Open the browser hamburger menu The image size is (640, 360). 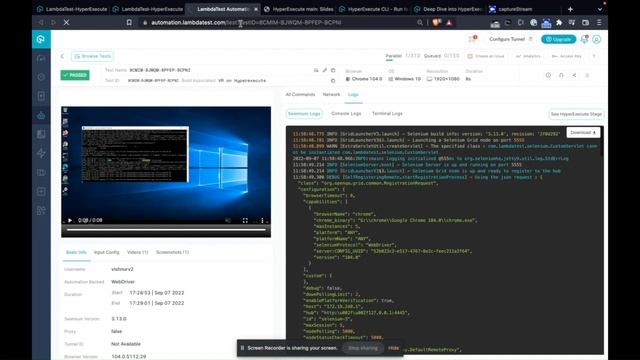click(599, 22)
